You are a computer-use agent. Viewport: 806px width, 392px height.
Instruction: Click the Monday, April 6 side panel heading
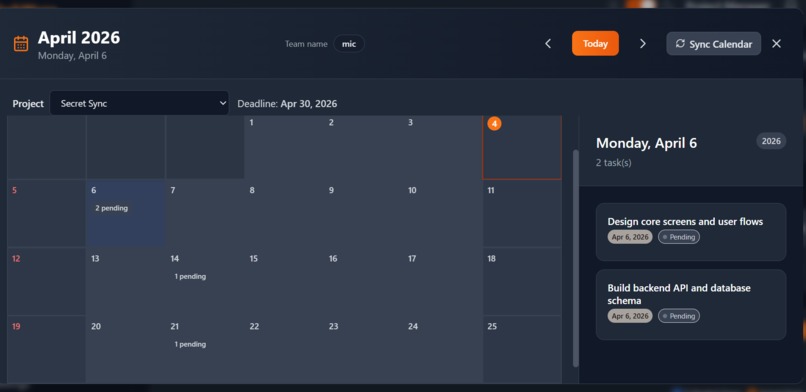tap(646, 143)
